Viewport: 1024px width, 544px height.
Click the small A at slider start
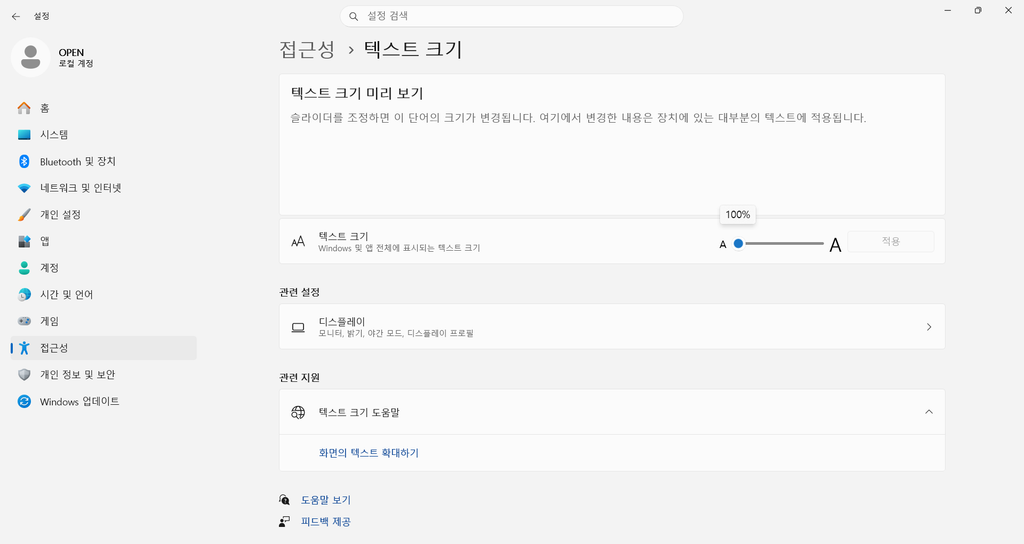(x=723, y=245)
